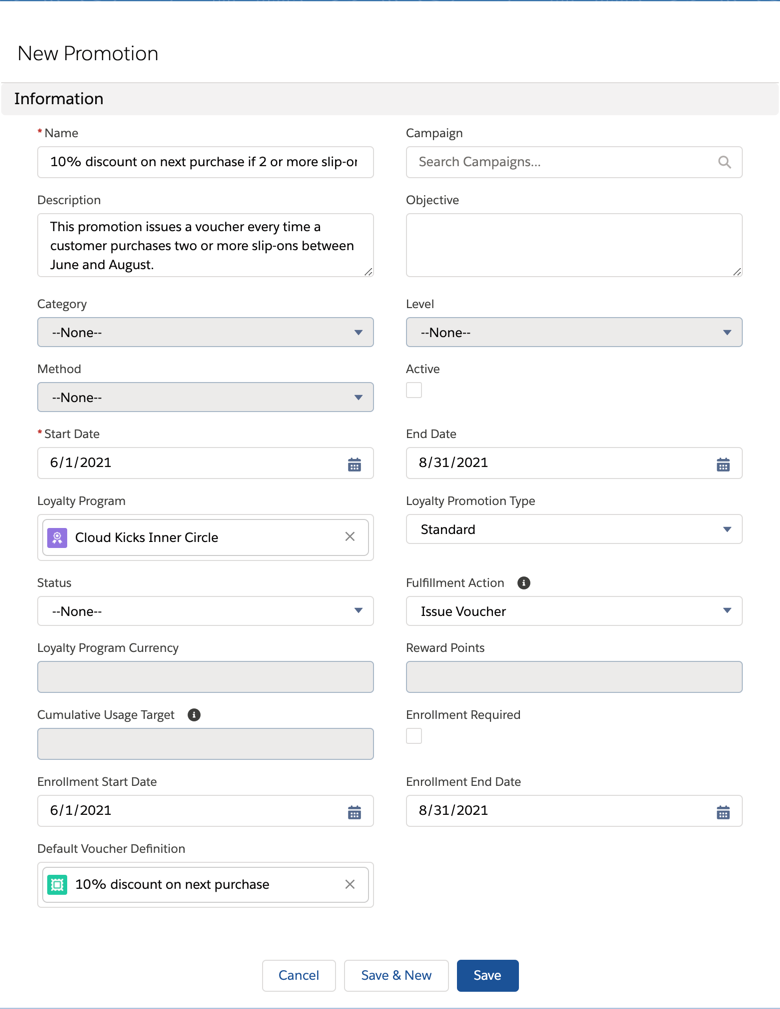Remove the Cloud Kicks Inner Circle loyalty program

coord(350,537)
